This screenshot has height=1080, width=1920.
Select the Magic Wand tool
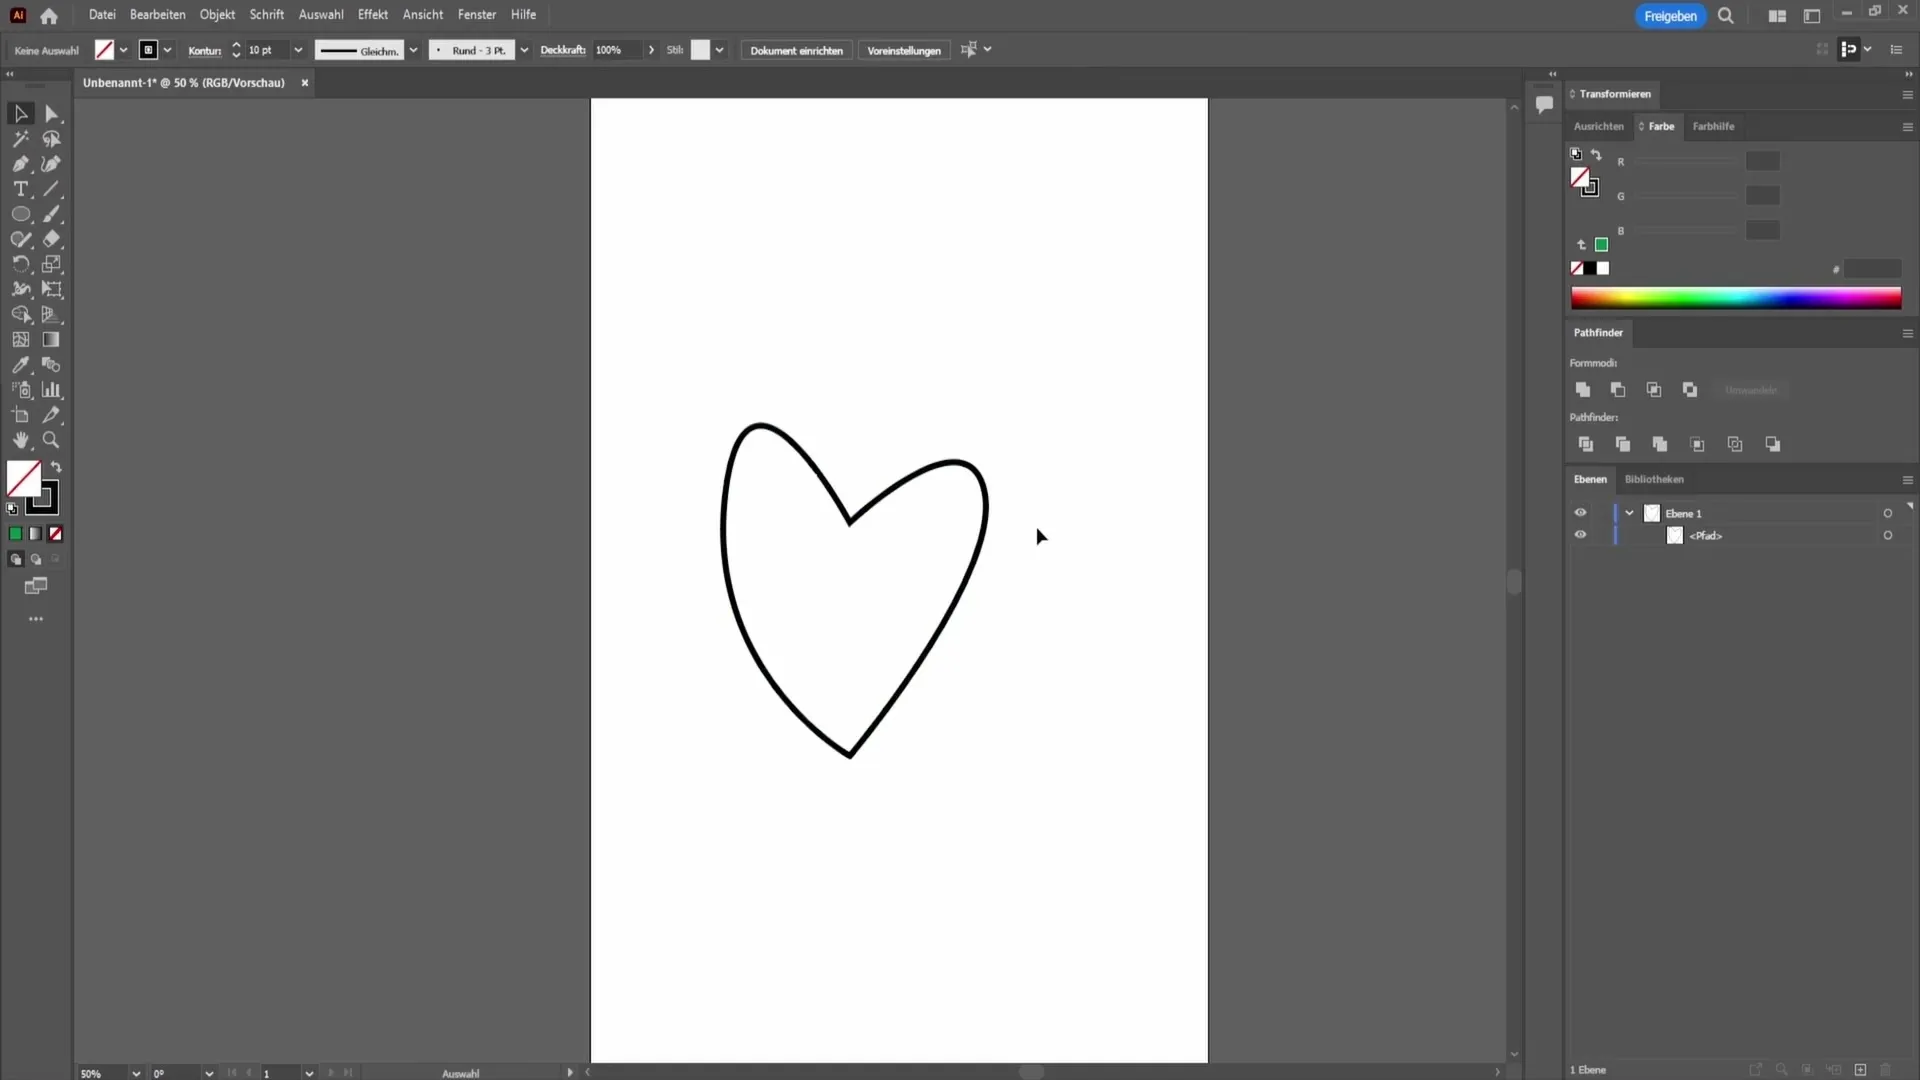coord(20,139)
